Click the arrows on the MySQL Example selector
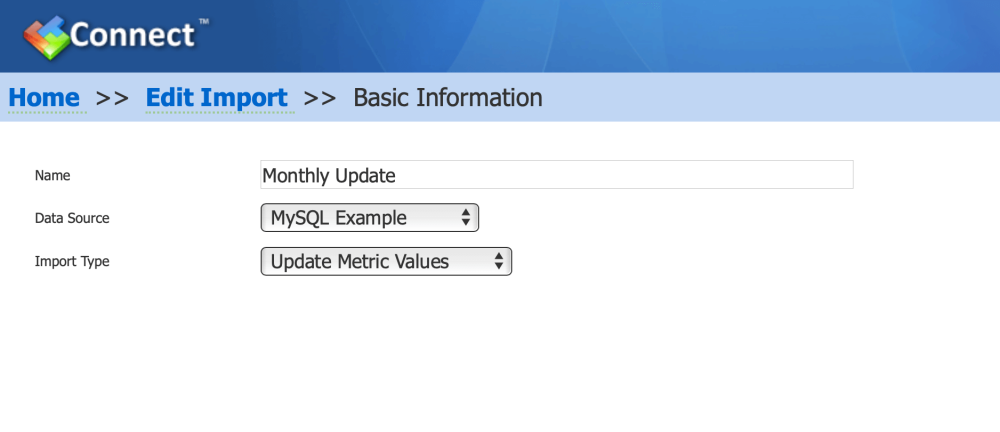The width and height of the screenshot is (1000, 432). (466, 218)
